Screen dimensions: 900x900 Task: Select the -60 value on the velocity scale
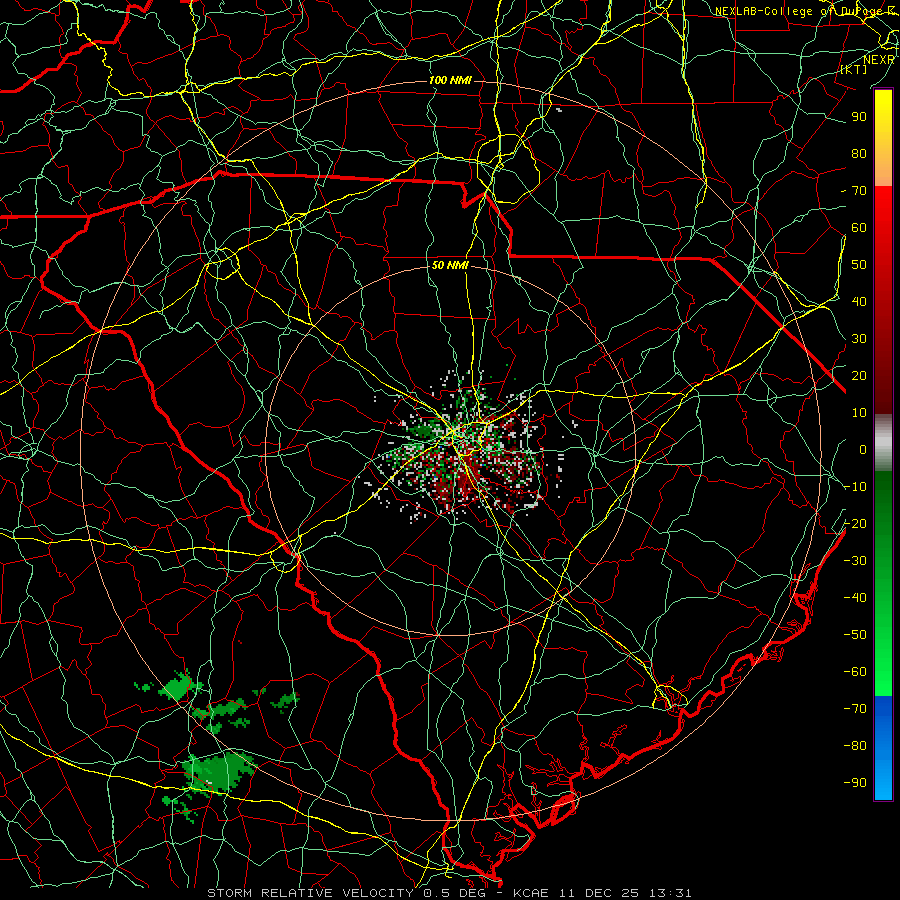point(855,672)
